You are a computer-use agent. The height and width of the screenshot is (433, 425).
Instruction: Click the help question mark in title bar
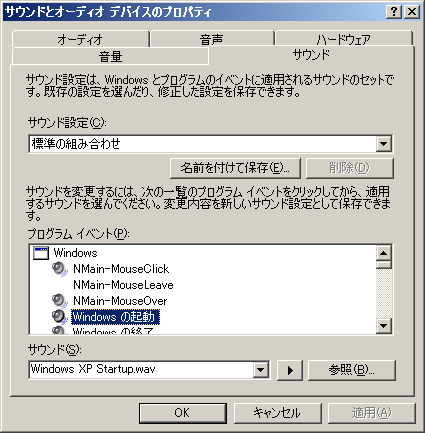coord(394,12)
